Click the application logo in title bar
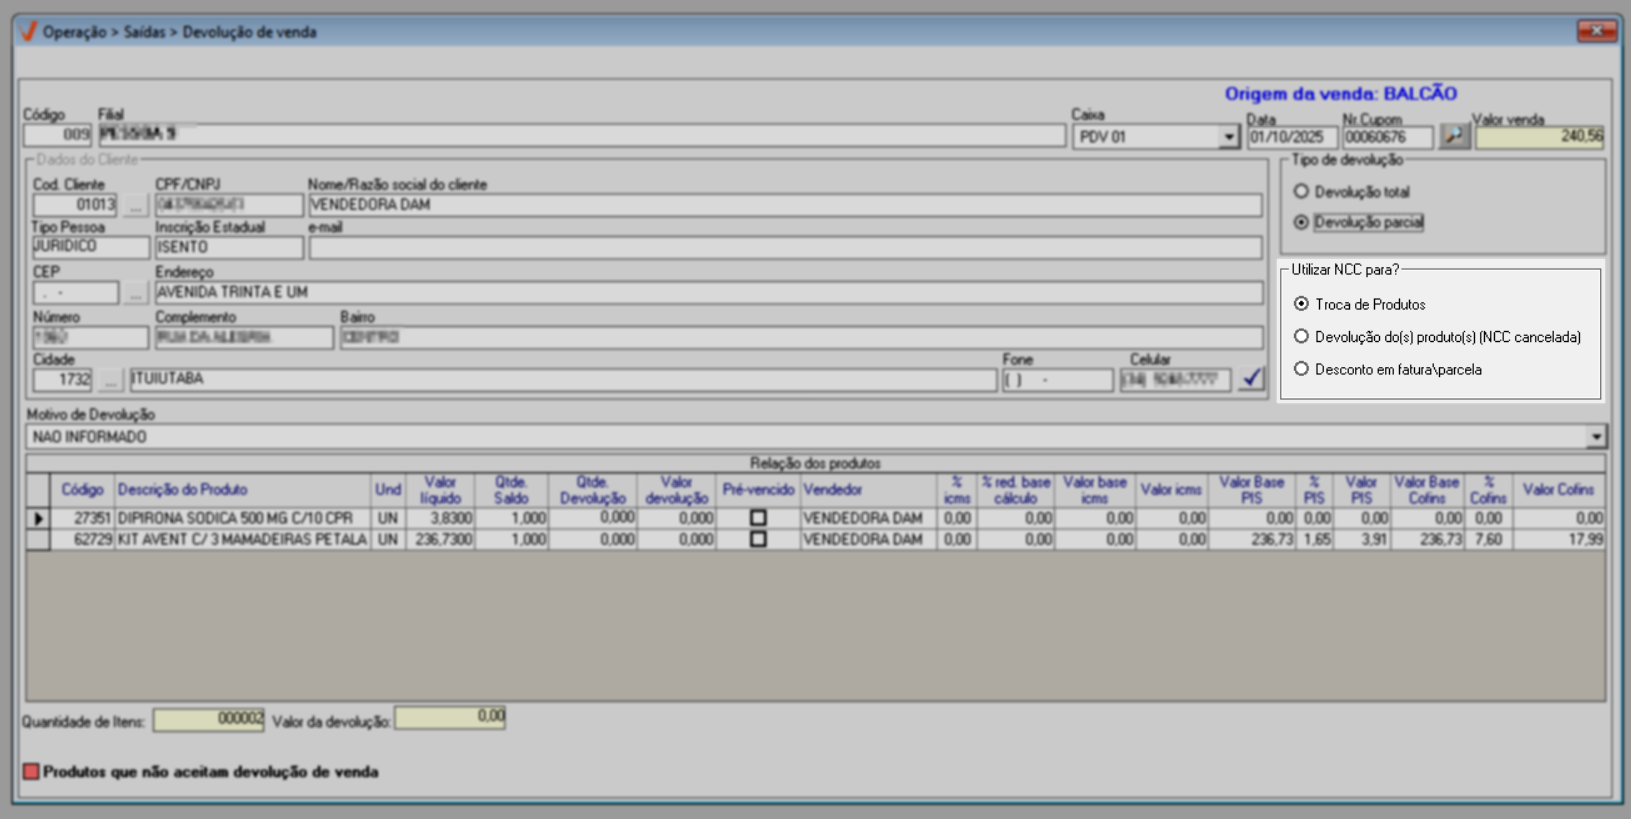Screen dimensions: 1631x819 (28, 32)
